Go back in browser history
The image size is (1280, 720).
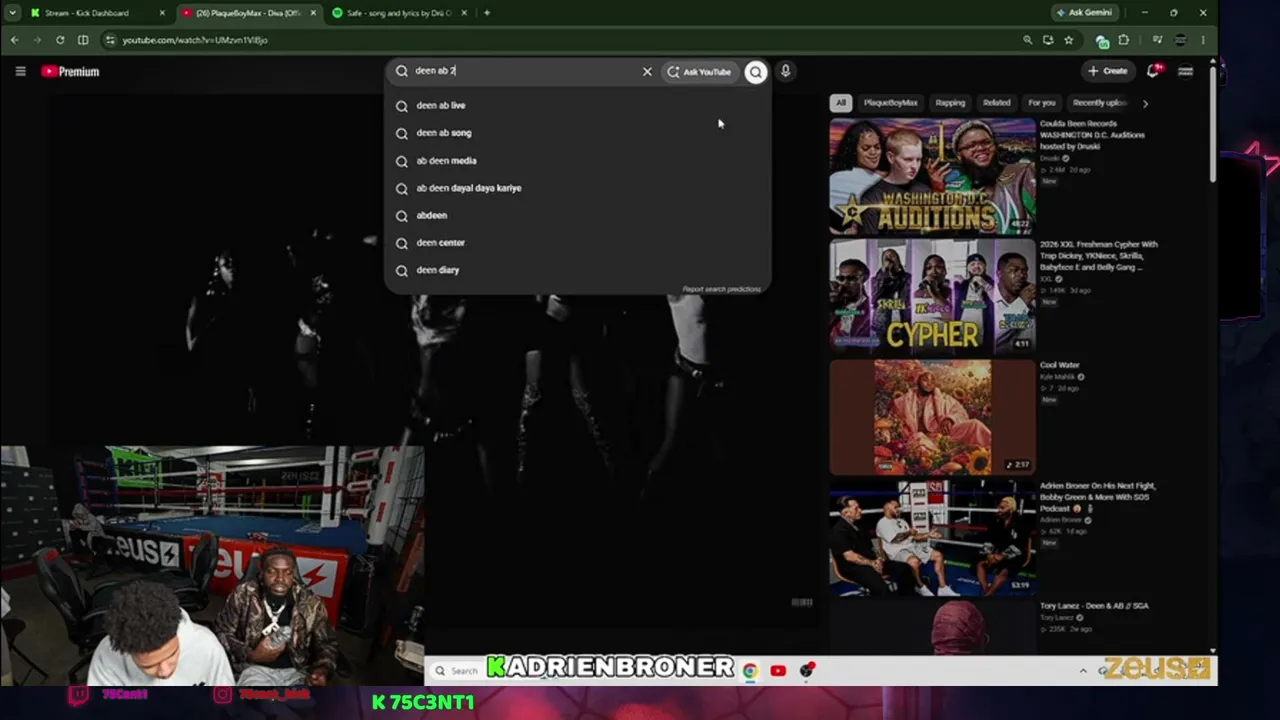click(14, 40)
